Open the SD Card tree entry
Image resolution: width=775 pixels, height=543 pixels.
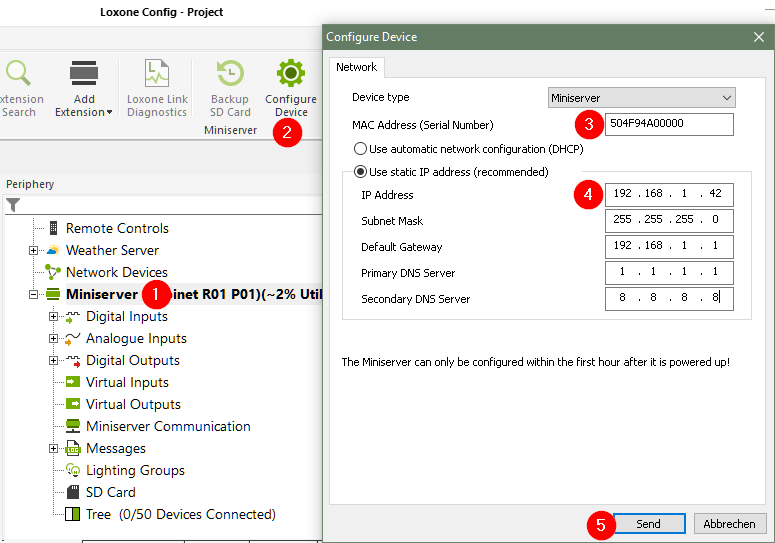click(x=110, y=492)
